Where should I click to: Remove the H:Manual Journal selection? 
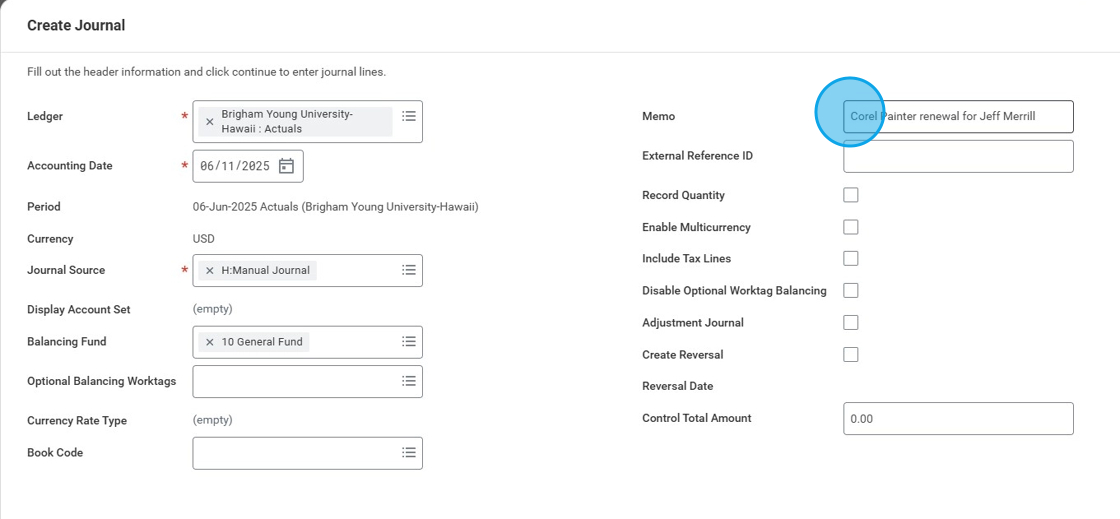[209, 271]
